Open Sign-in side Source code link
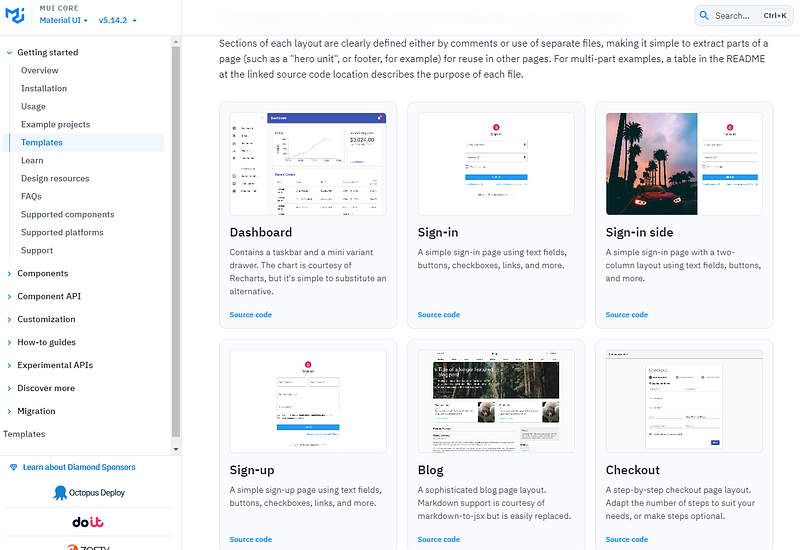This screenshot has height=550, width=800. [627, 315]
